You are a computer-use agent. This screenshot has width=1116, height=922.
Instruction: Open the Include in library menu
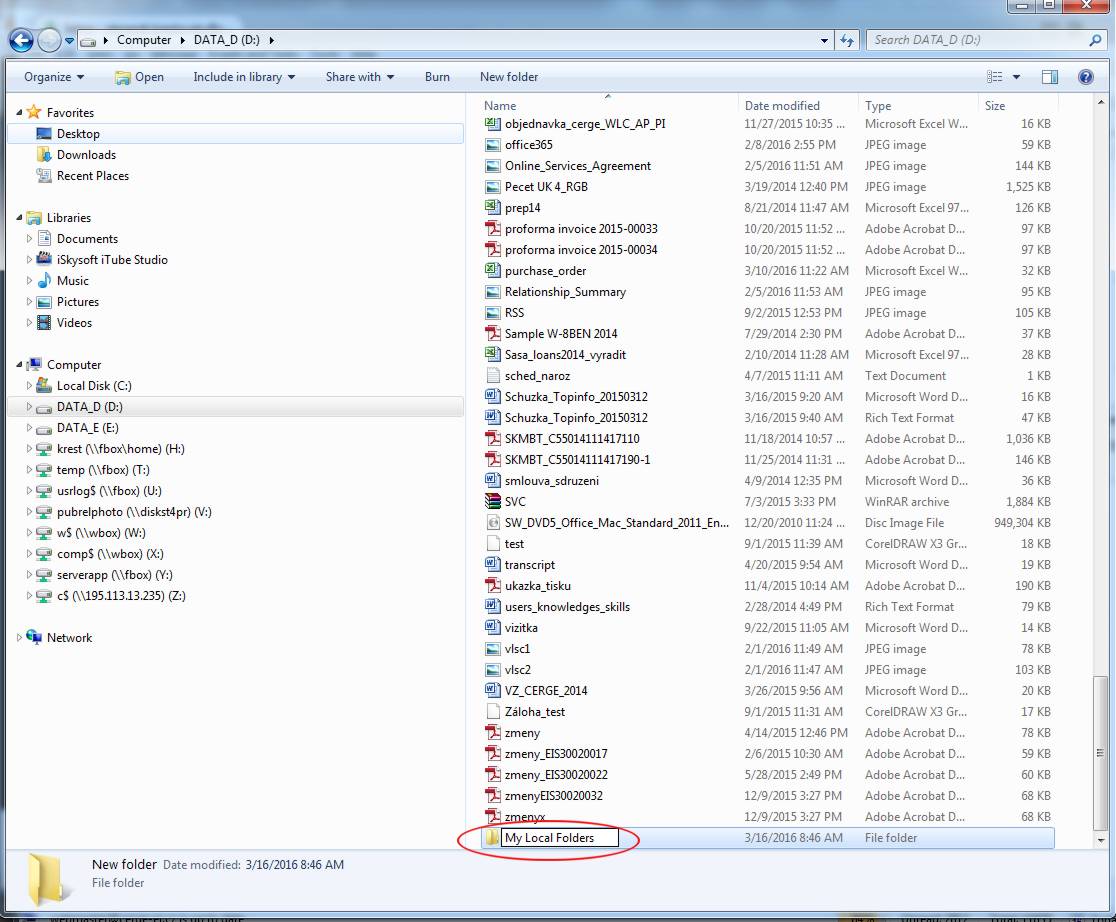coord(244,77)
